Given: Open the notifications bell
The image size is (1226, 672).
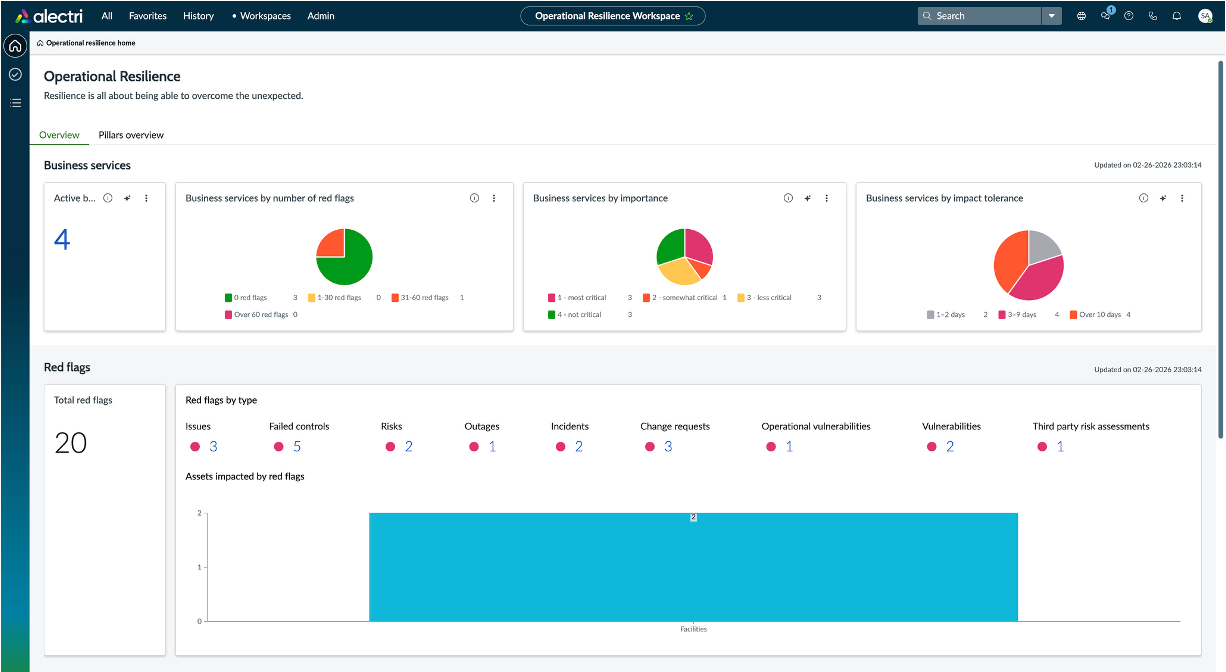Looking at the screenshot, I should (x=1177, y=16).
